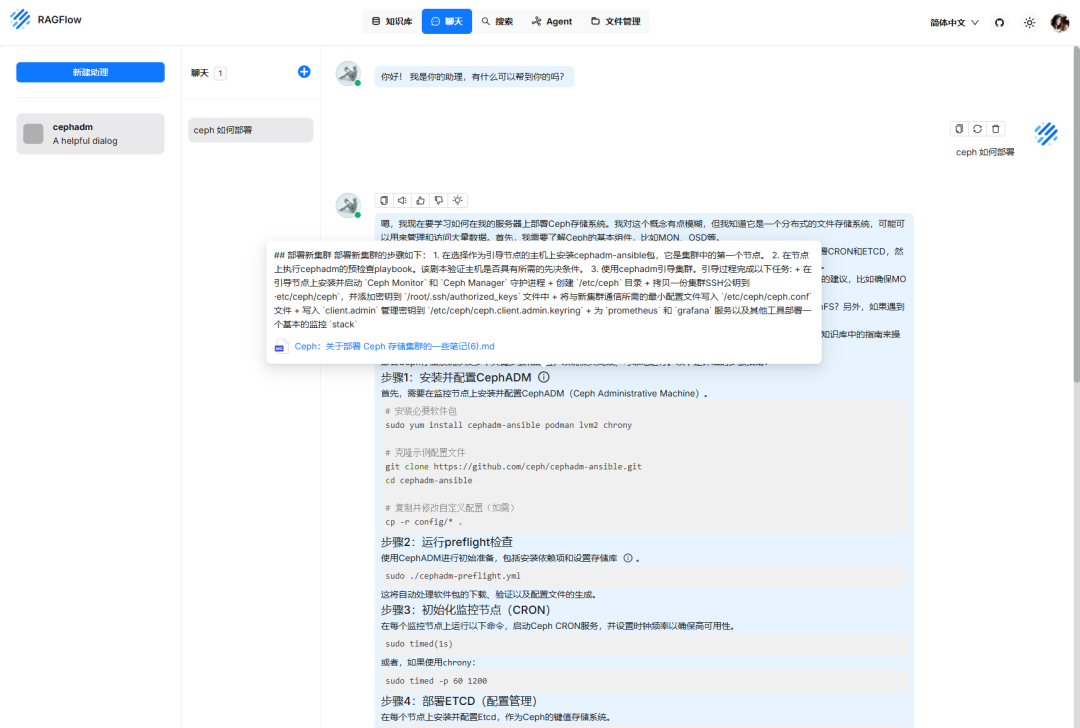
Task: Click the reference info icon after 设置存储库
Action: coord(627,558)
